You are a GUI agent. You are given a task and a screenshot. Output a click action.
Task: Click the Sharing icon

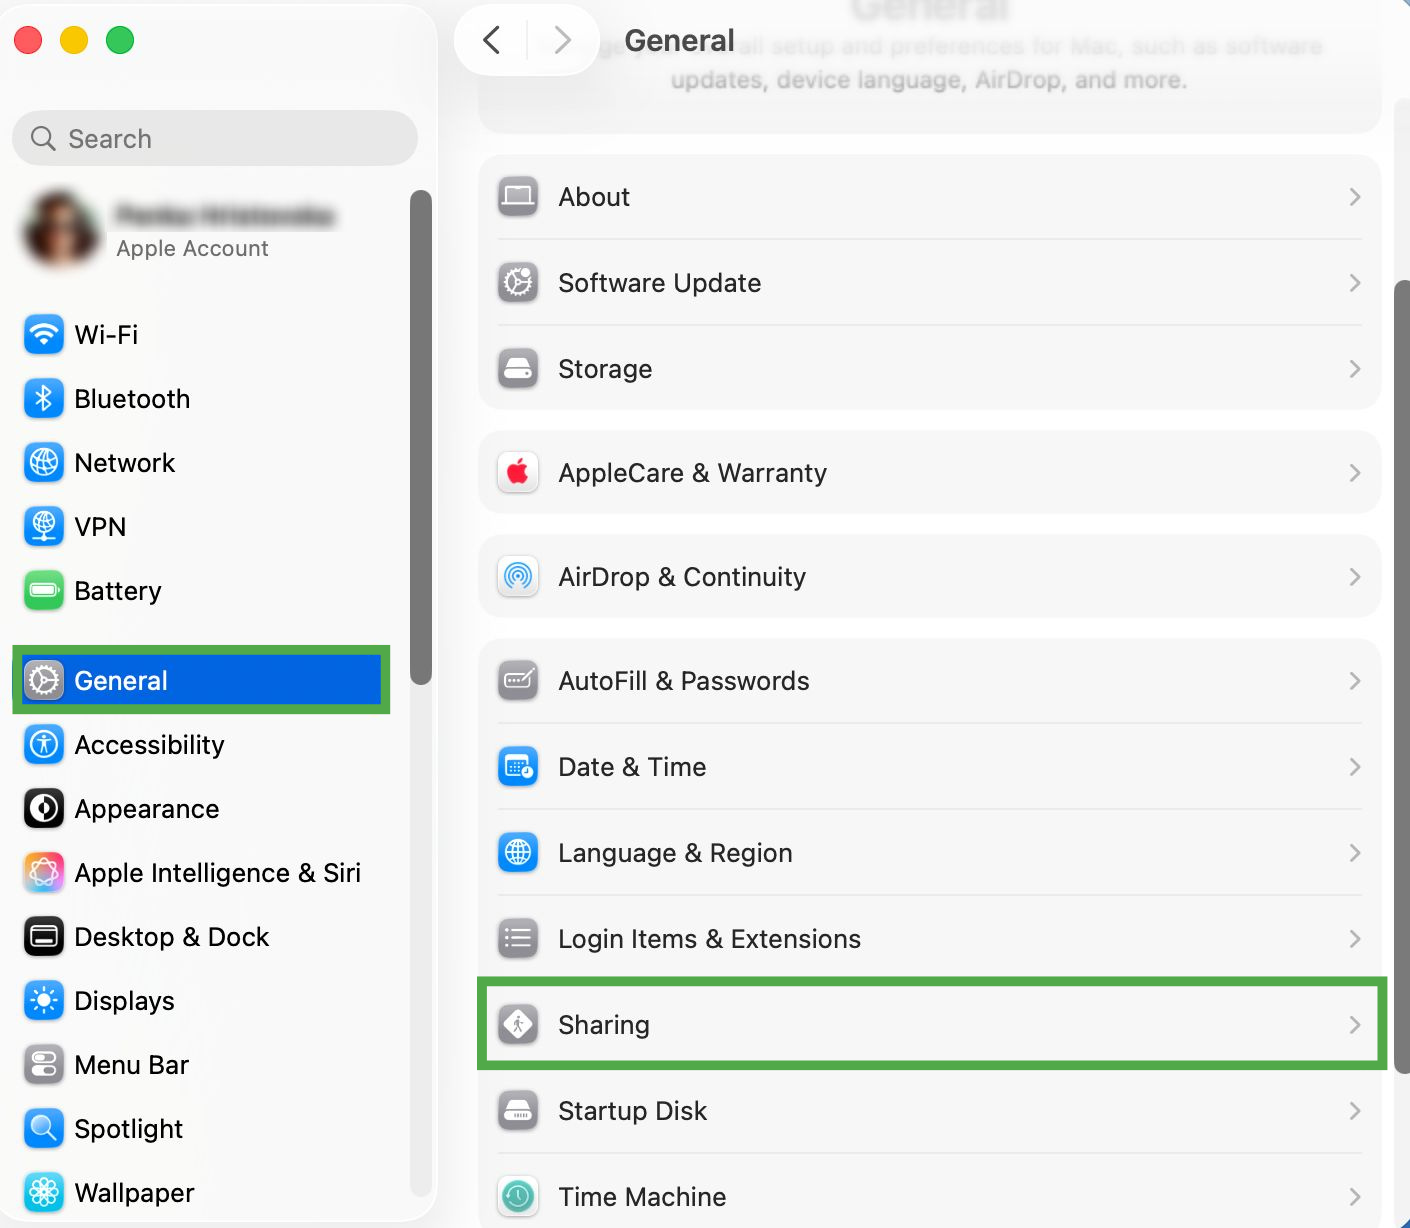518,1025
